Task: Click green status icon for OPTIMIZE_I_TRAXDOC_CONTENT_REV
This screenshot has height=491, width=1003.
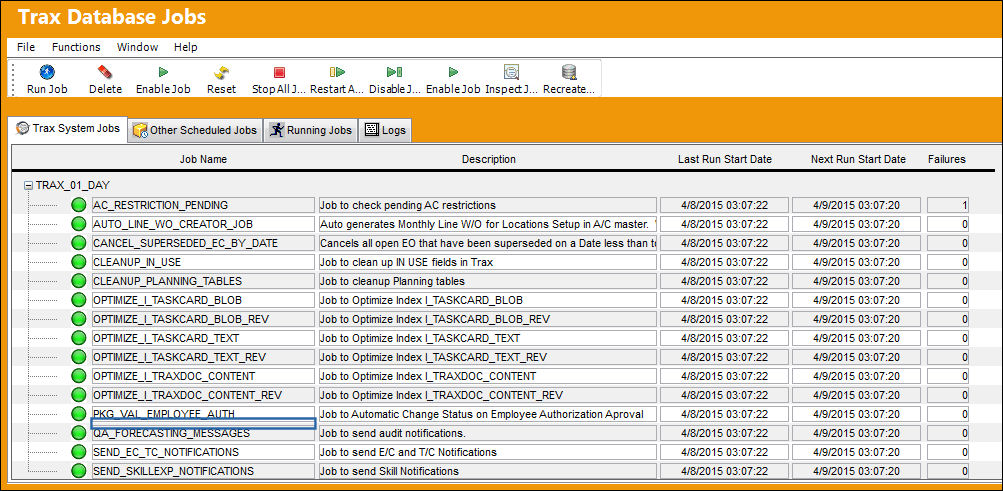Action: click(x=79, y=395)
